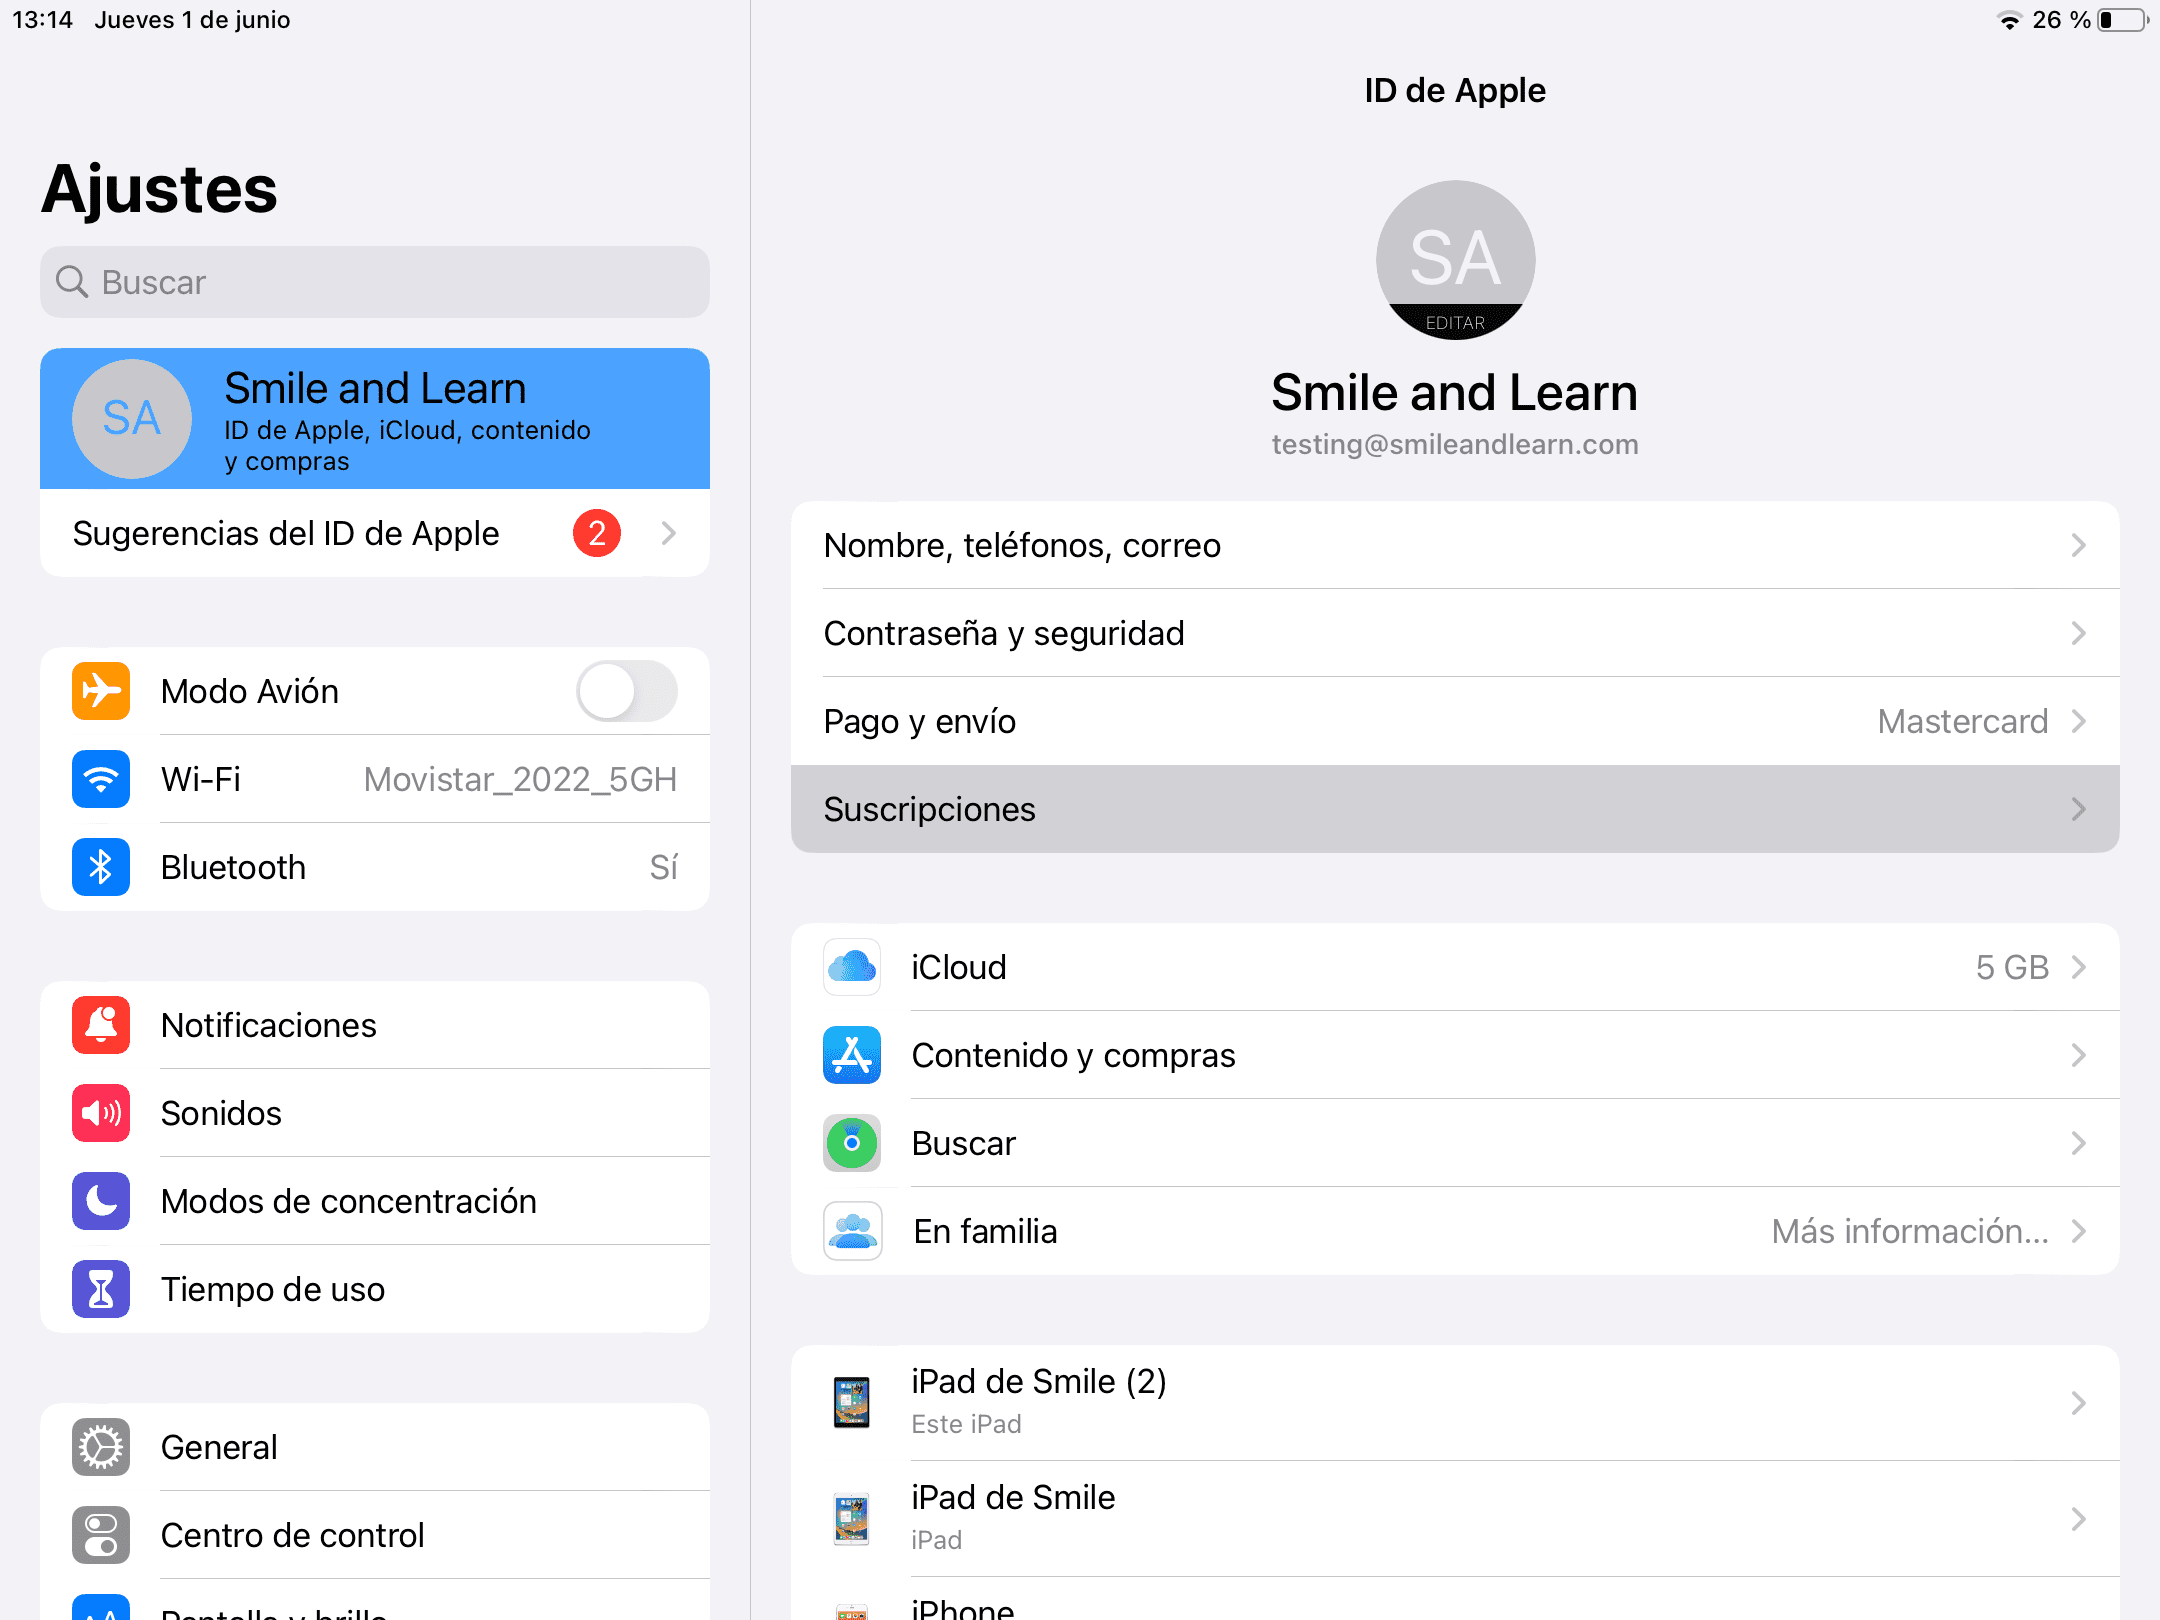This screenshot has width=2160, height=1620.
Task: Tap chevron on Suscripciones row
Action: 2079,809
